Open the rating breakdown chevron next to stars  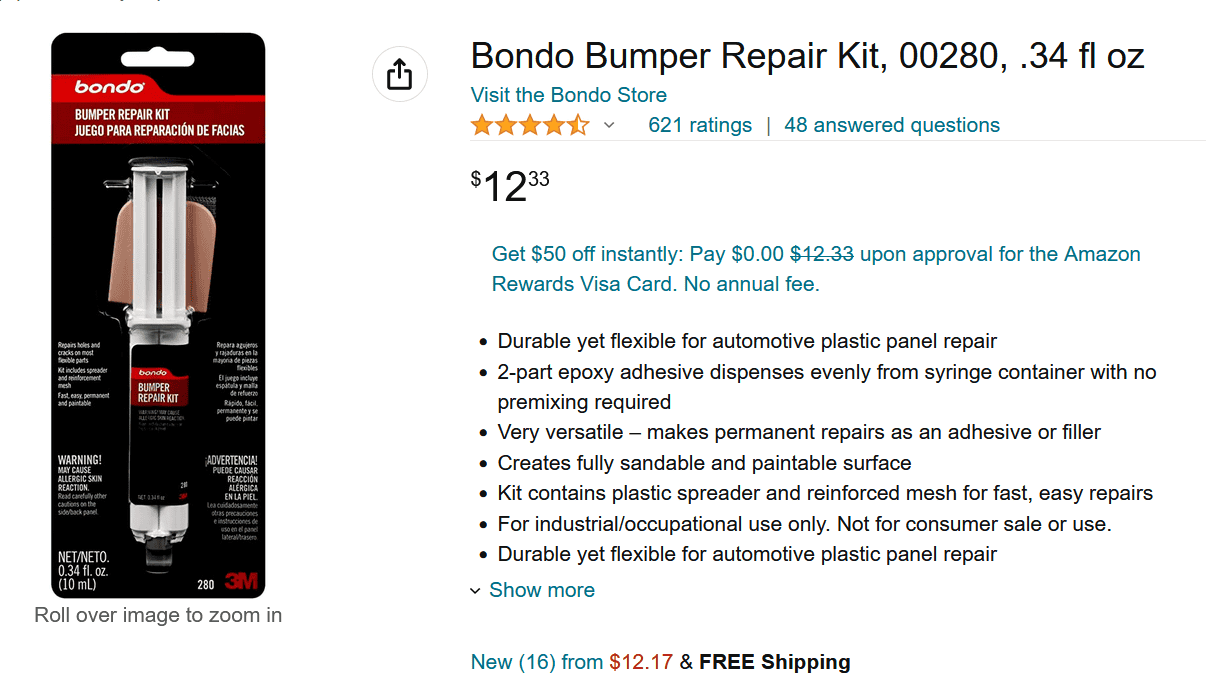point(609,126)
